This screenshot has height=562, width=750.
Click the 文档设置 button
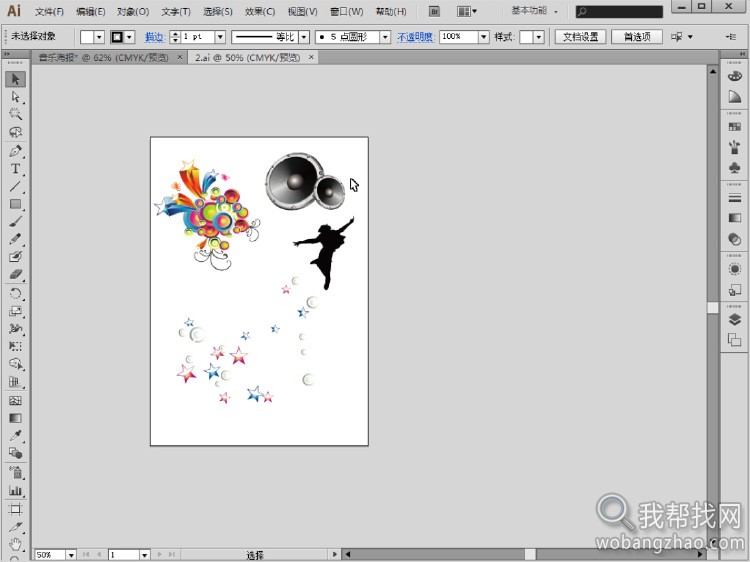tap(580, 37)
